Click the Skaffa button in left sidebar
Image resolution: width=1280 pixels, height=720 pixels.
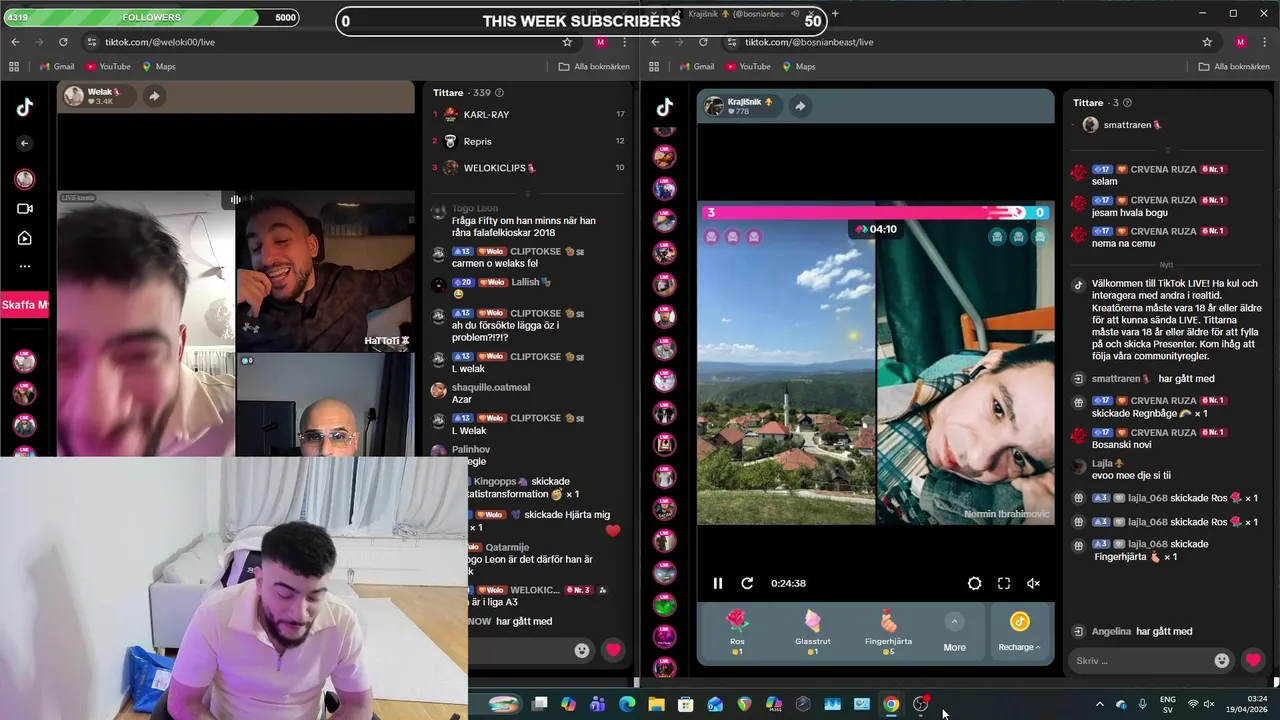pyautogui.click(x=25, y=305)
